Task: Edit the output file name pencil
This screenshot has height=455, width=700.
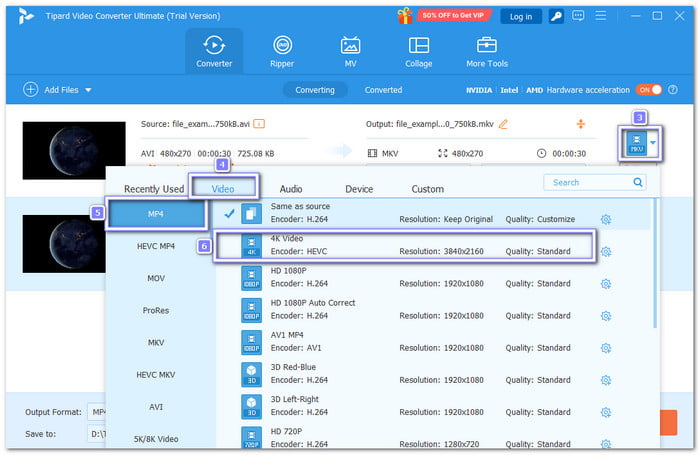Action: point(503,124)
